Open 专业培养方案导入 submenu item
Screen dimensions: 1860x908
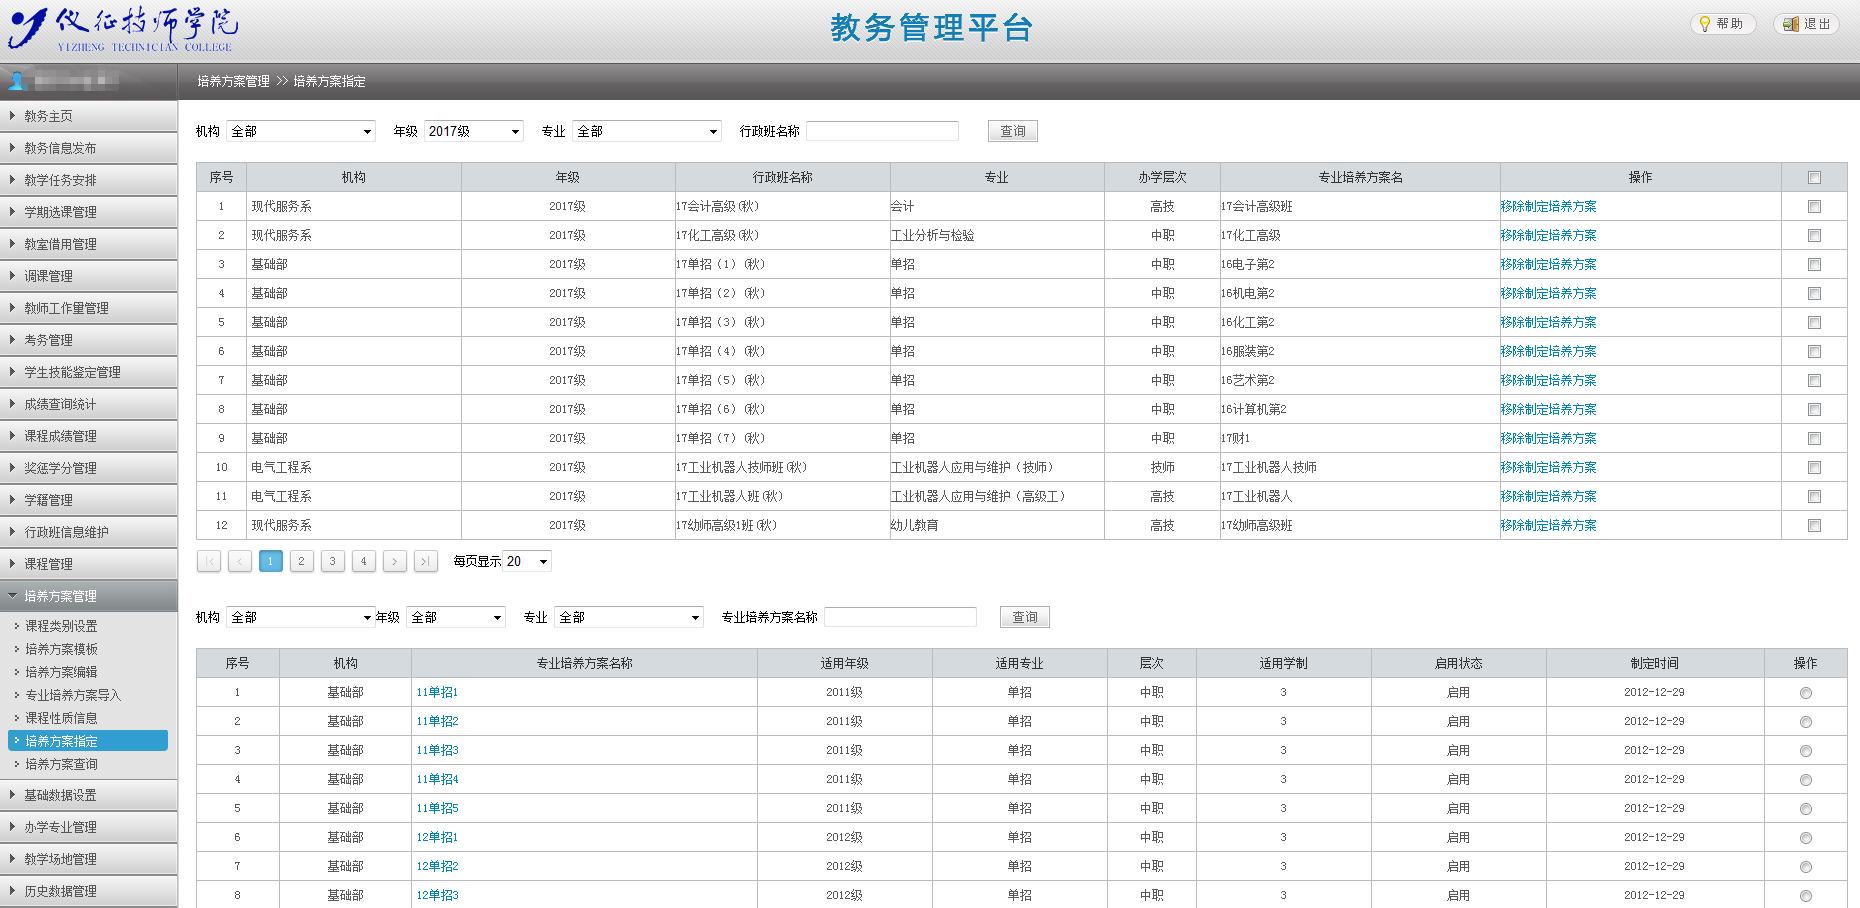click(73, 695)
